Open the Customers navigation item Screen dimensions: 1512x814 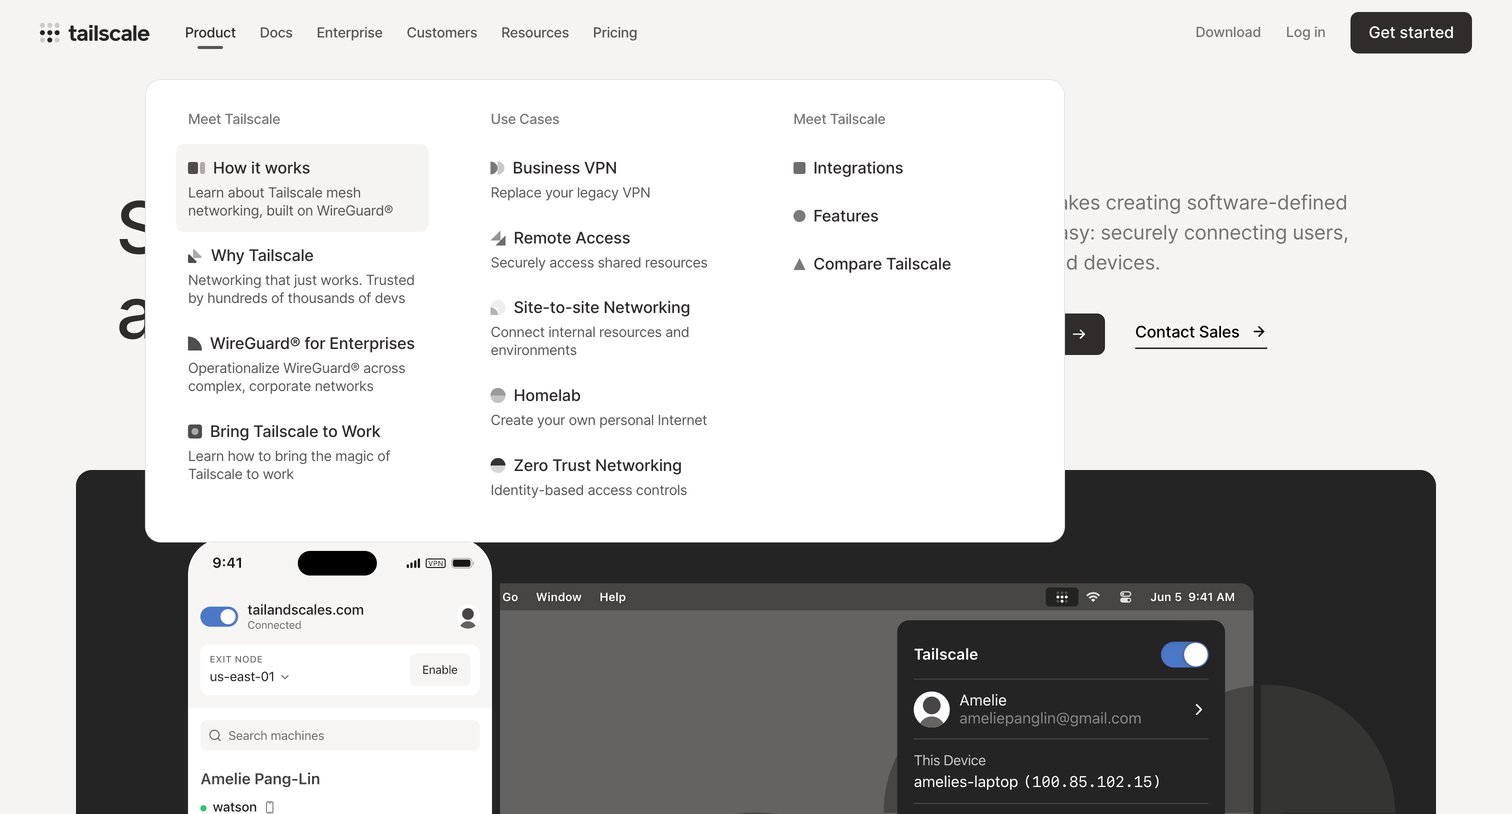coord(442,33)
